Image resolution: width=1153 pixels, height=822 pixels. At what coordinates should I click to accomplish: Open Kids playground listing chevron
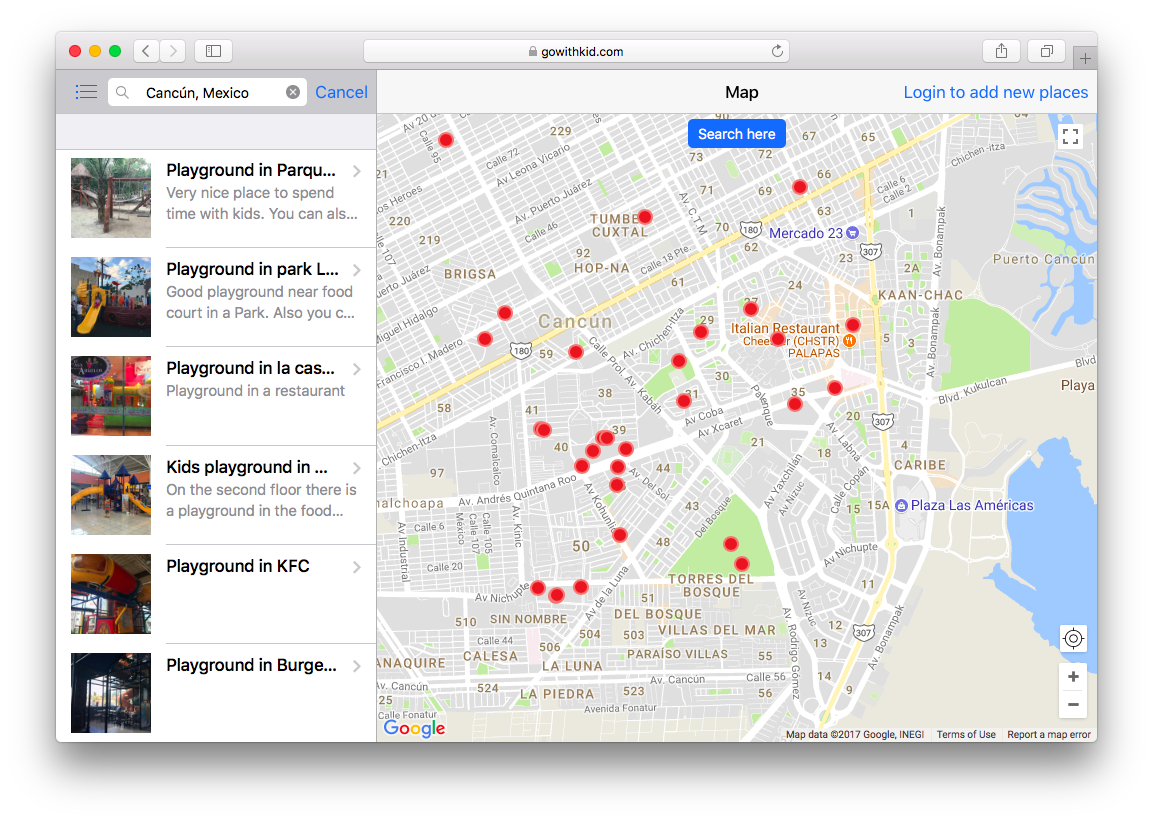[357, 468]
